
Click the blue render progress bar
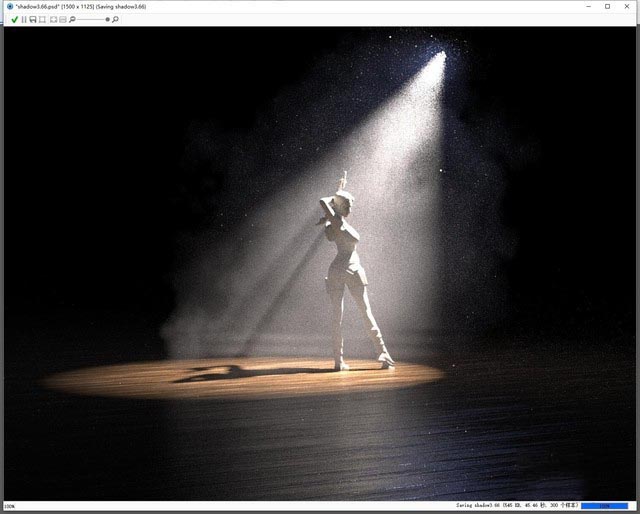click(604, 506)
